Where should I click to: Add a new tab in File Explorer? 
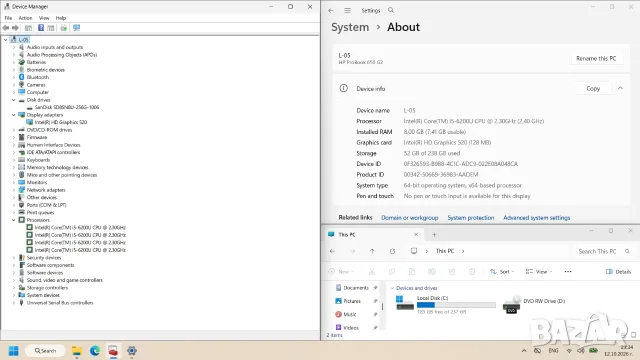coord(434,235)
